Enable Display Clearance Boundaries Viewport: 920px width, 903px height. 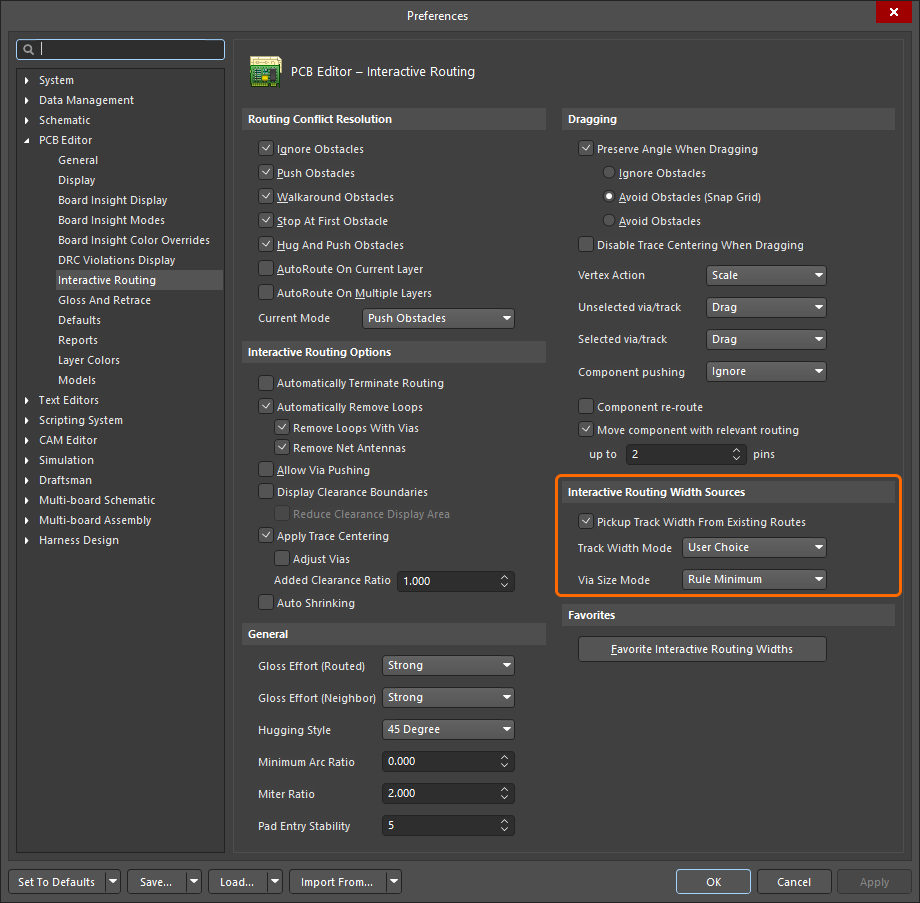click(x=266, y=492)
